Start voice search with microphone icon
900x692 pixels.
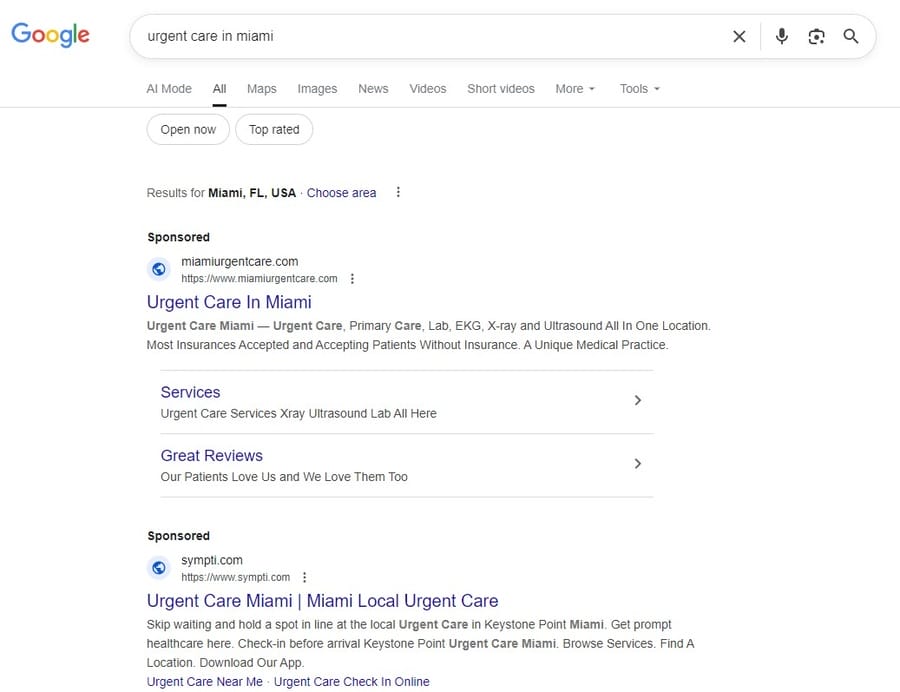(x=782, y=36)
